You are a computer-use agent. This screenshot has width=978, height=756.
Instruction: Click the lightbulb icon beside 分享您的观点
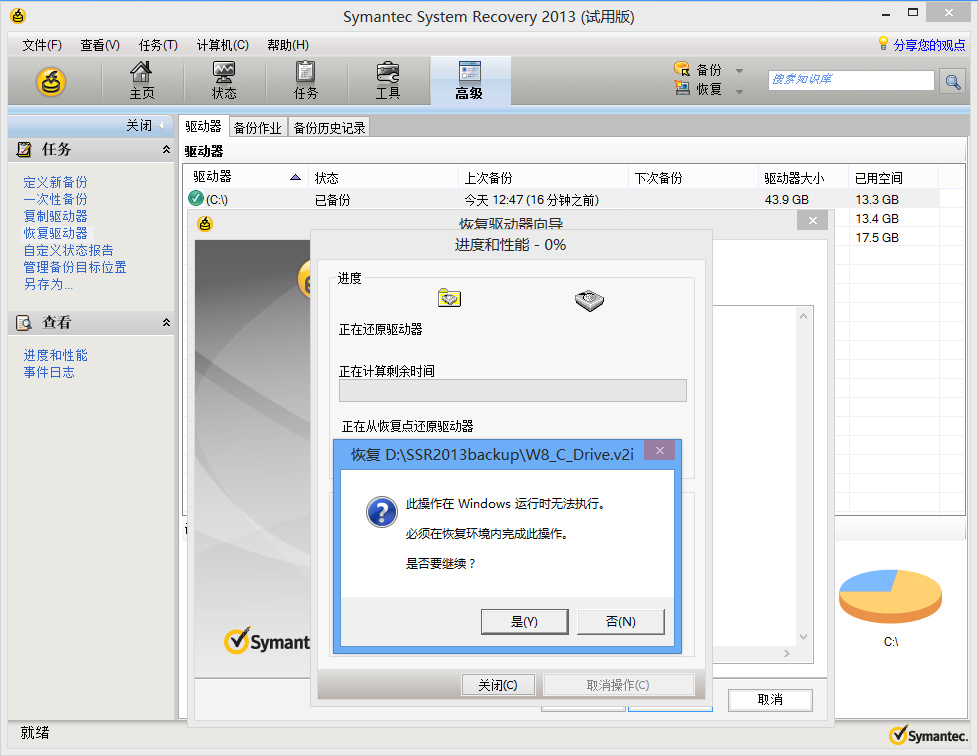[883, 44]
